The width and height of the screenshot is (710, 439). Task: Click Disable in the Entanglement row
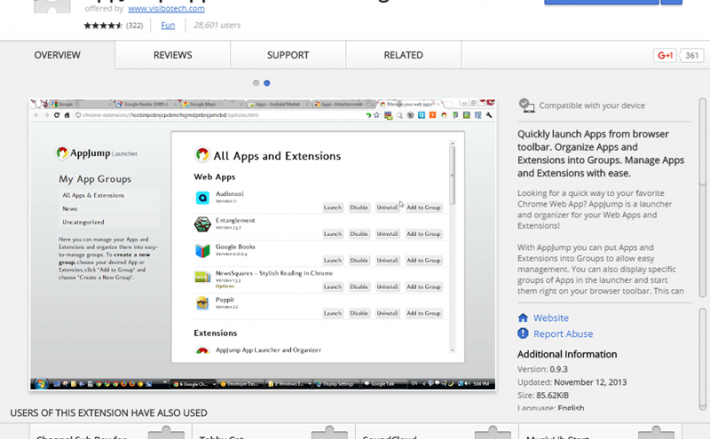(x=359, y=234)
